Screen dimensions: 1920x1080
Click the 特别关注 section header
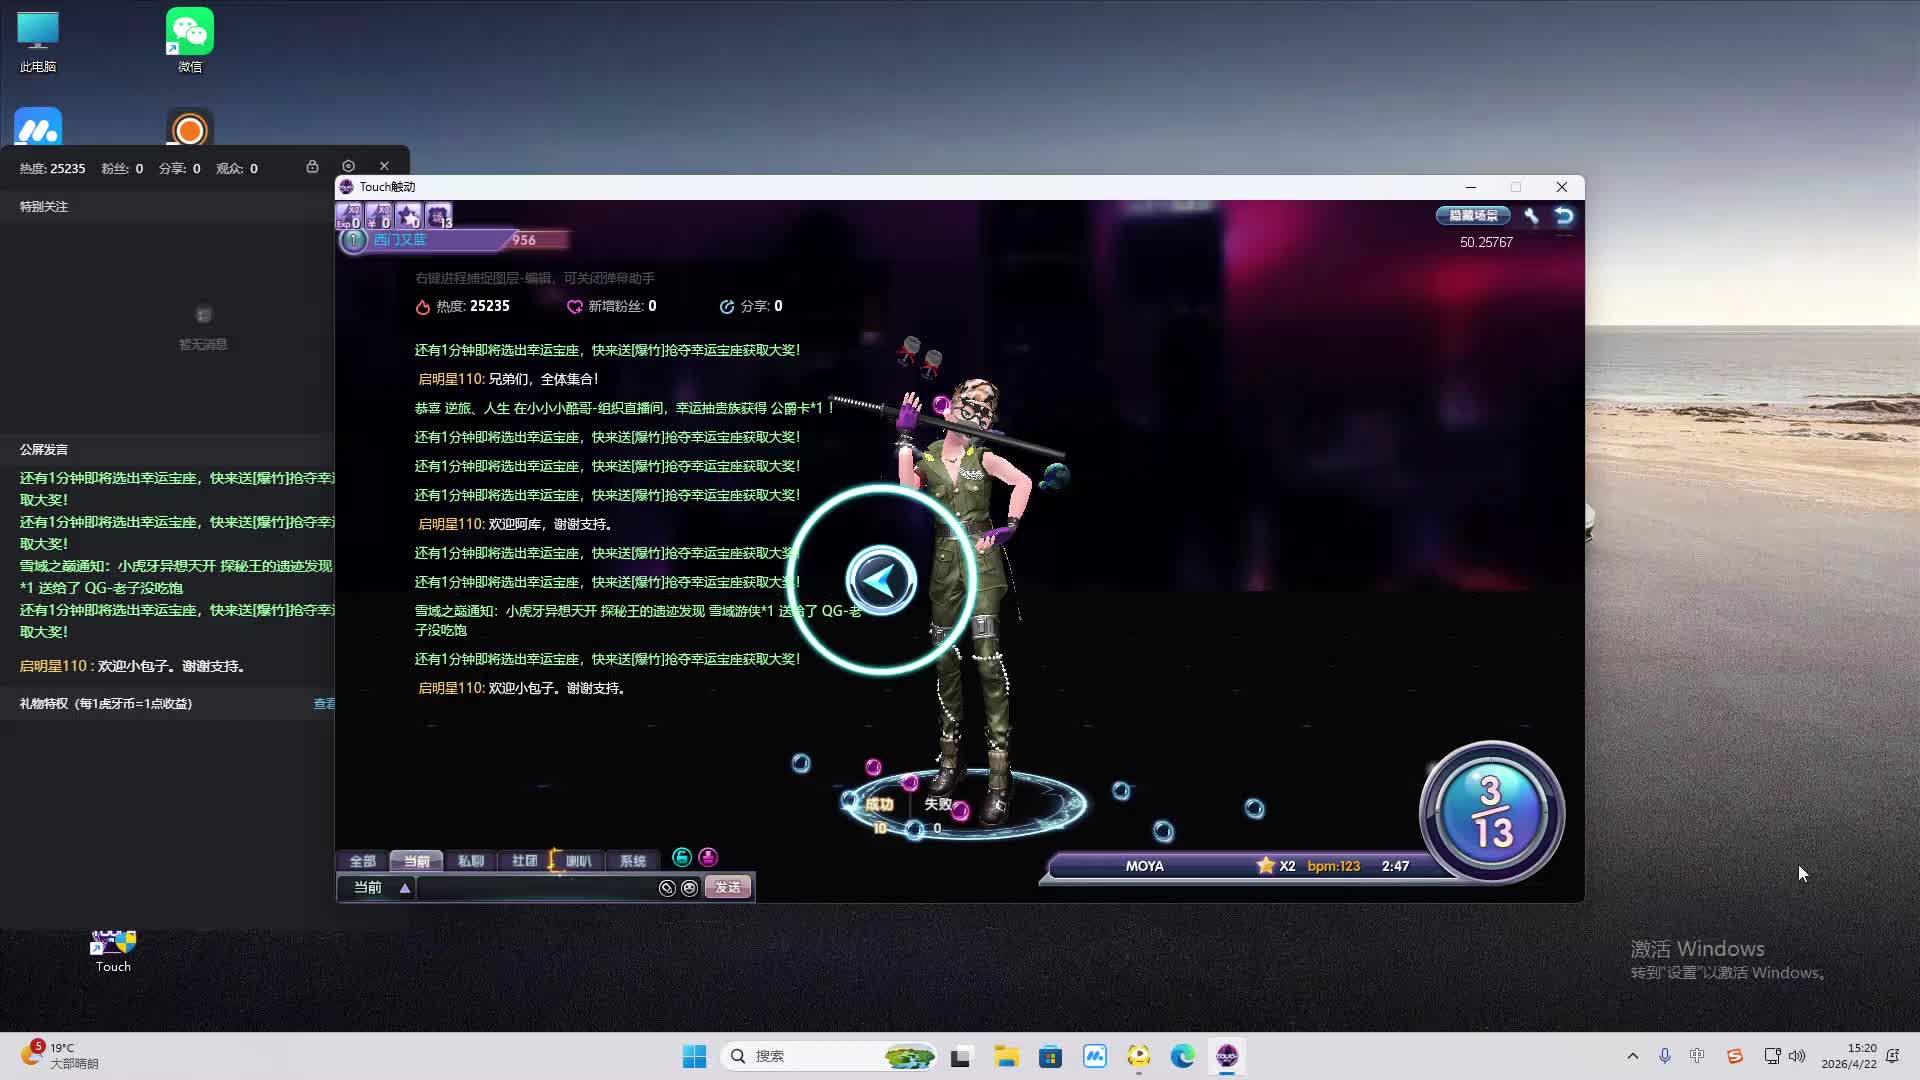(x=44, y=207)
